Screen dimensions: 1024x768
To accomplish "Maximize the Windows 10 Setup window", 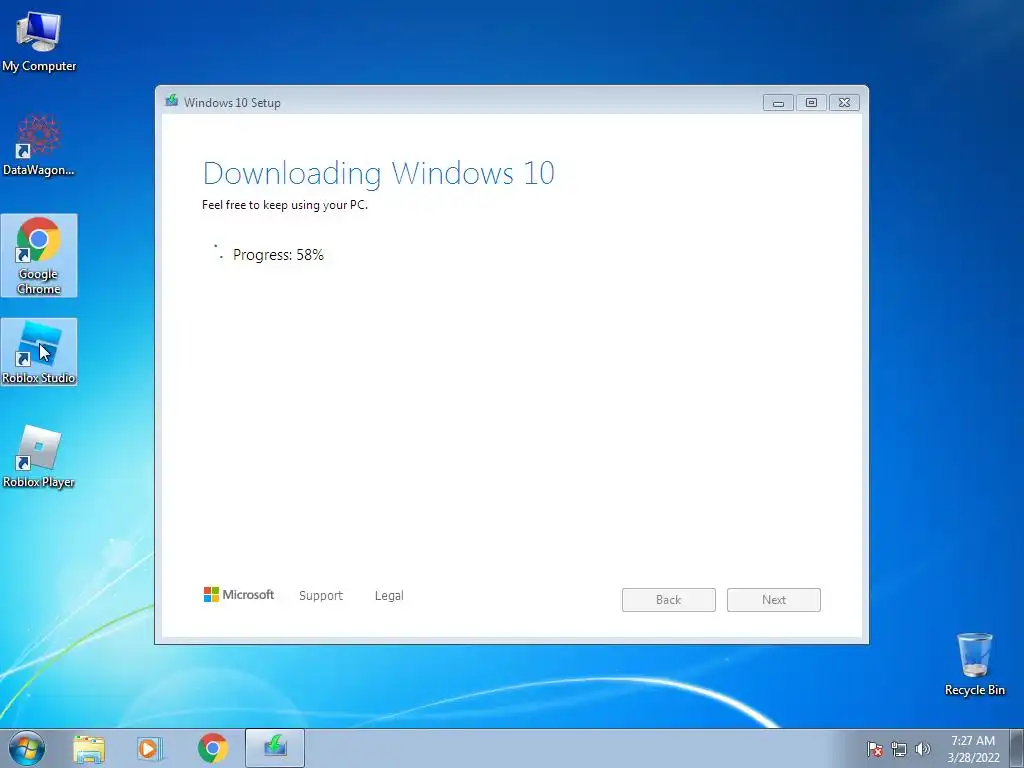I will (x=811, y=103).
